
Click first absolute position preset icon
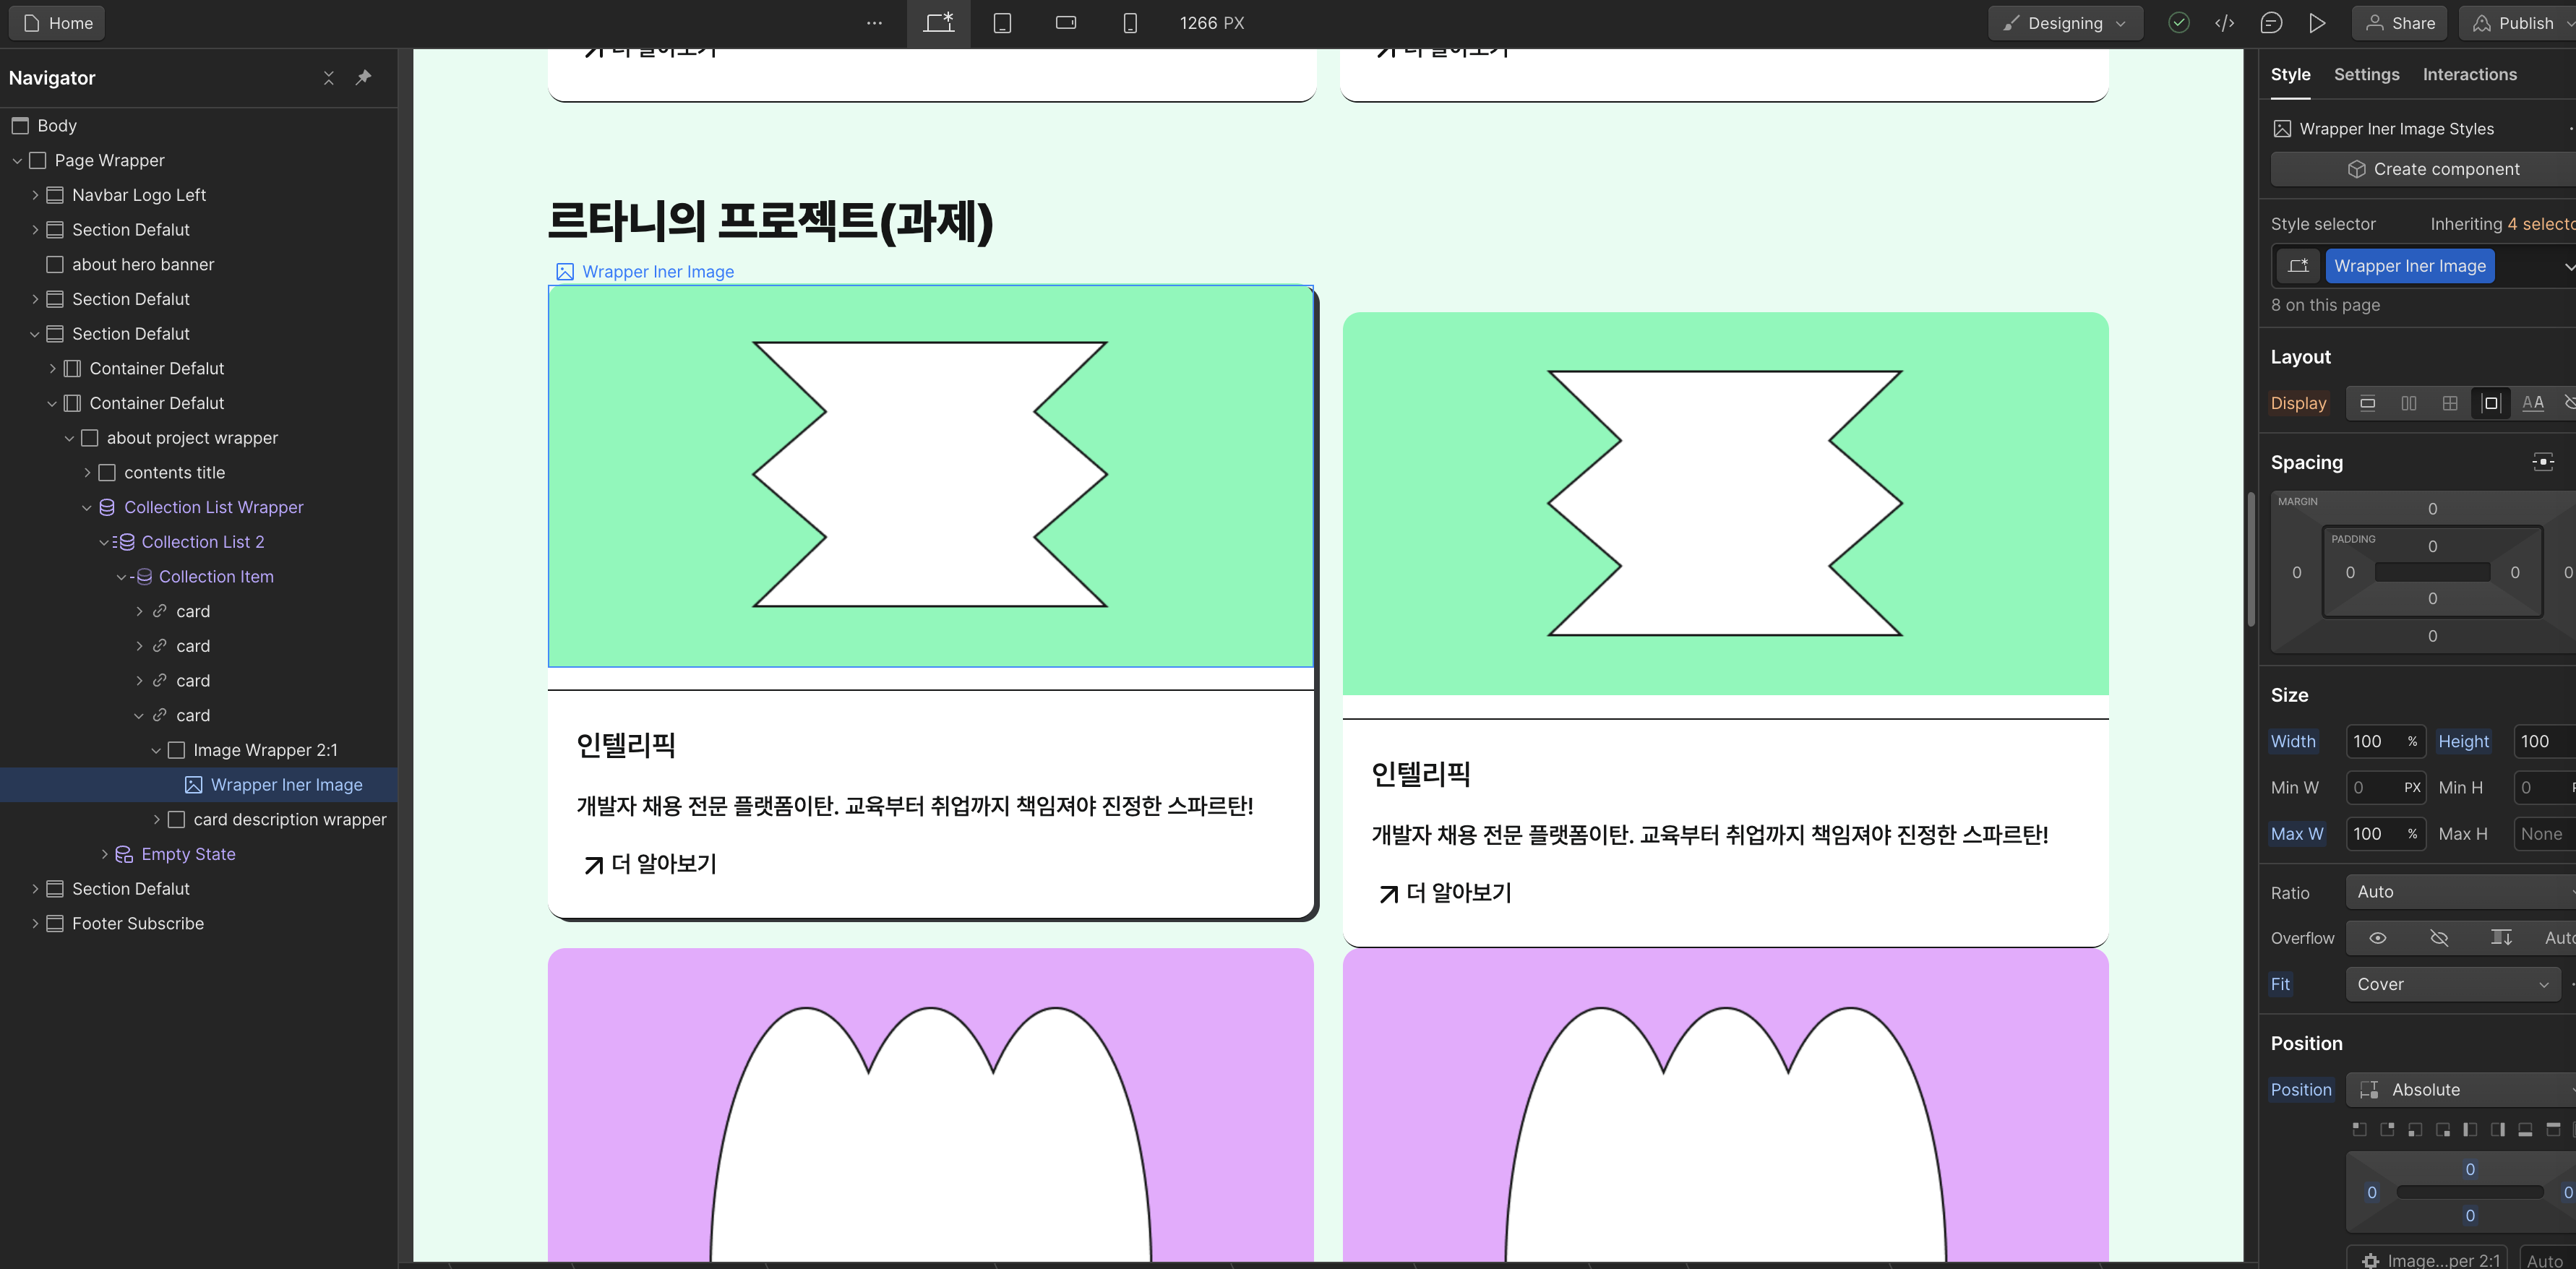click(2359, 1130)
